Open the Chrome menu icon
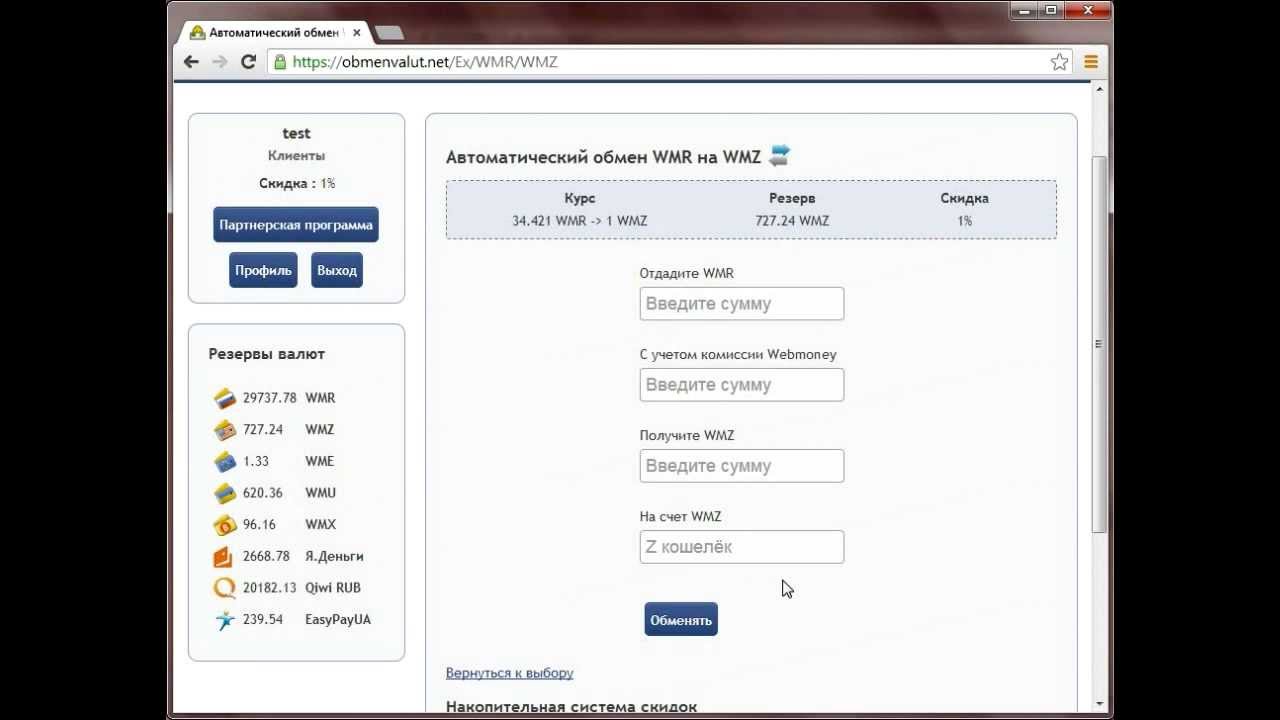The image size is (1280, 720). click(1091, 62)
